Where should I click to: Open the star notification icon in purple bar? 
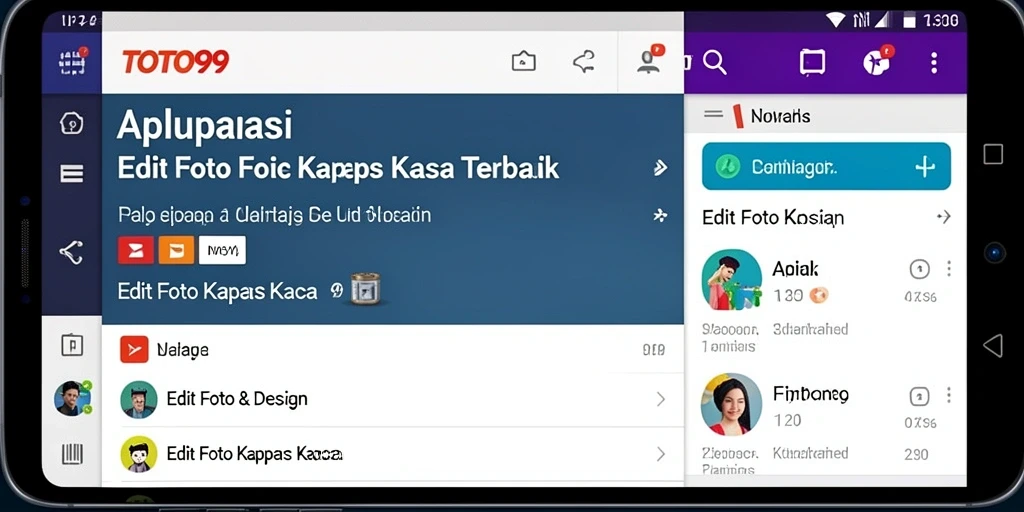coord(877,61)
